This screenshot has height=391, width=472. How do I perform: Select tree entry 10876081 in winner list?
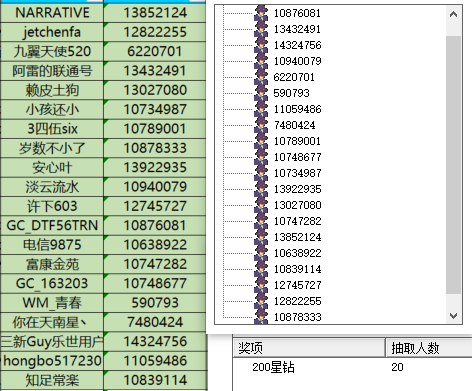click(297, 13)
